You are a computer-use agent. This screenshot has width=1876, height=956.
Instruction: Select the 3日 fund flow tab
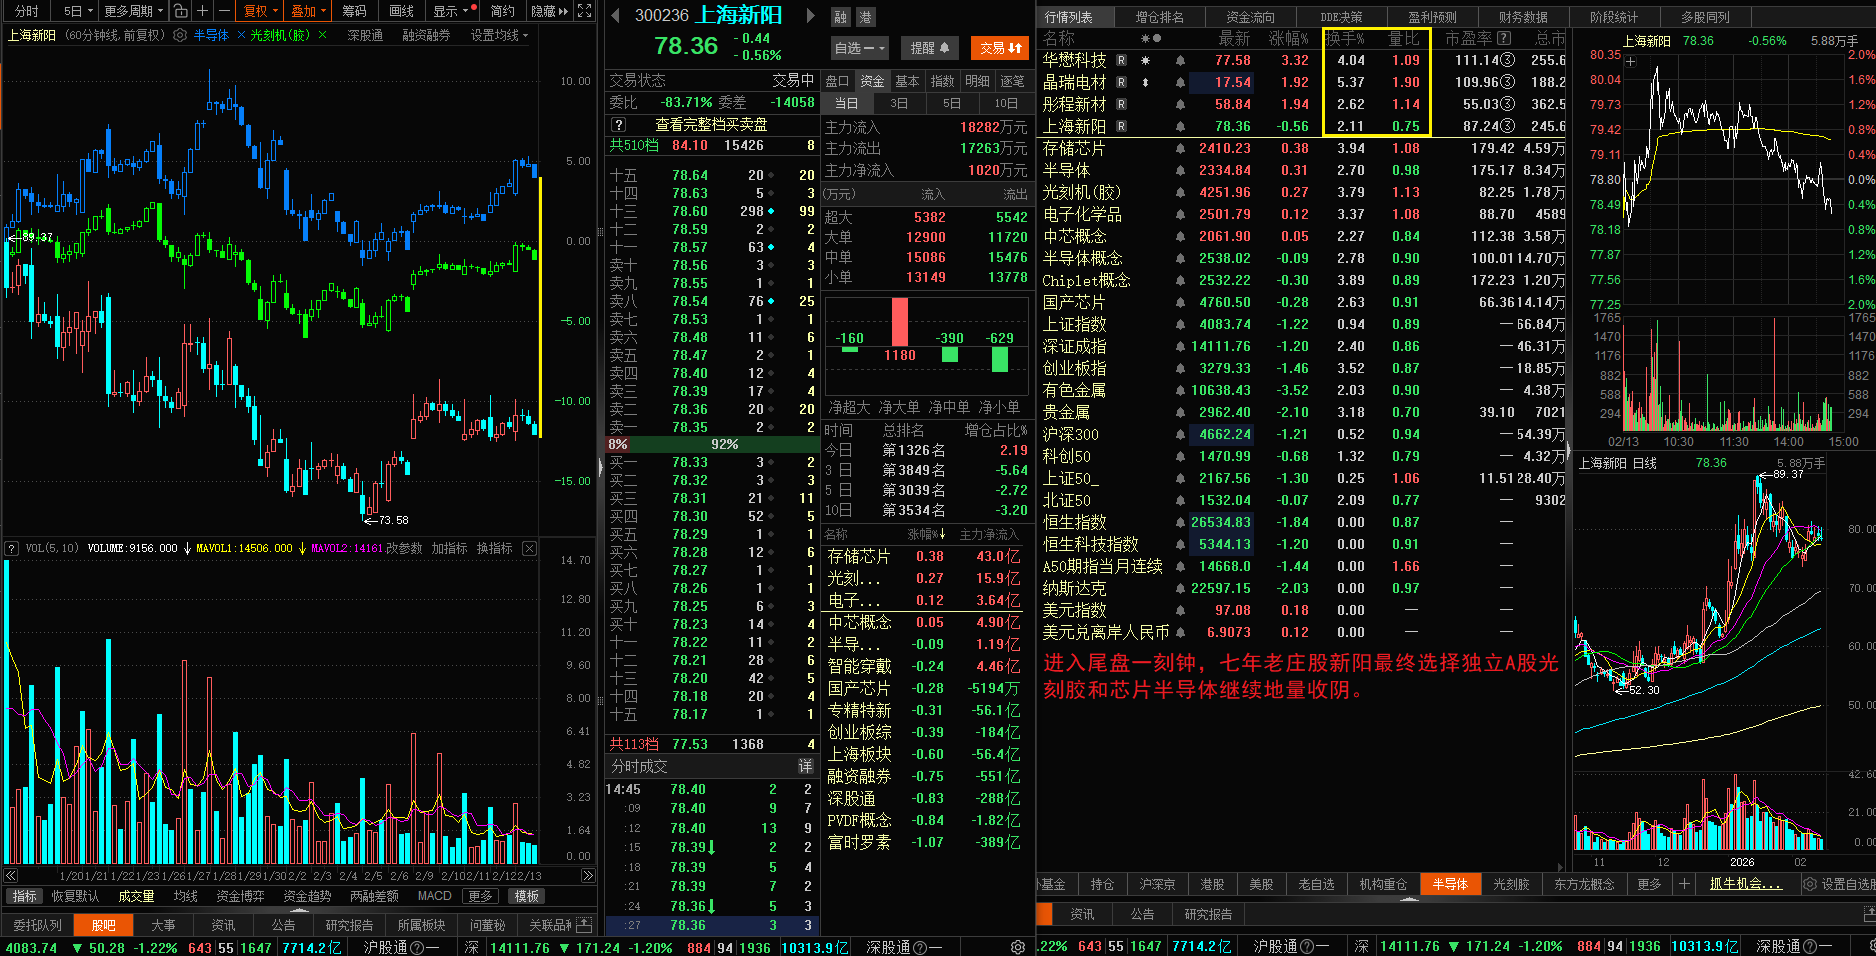pos(899,103)
